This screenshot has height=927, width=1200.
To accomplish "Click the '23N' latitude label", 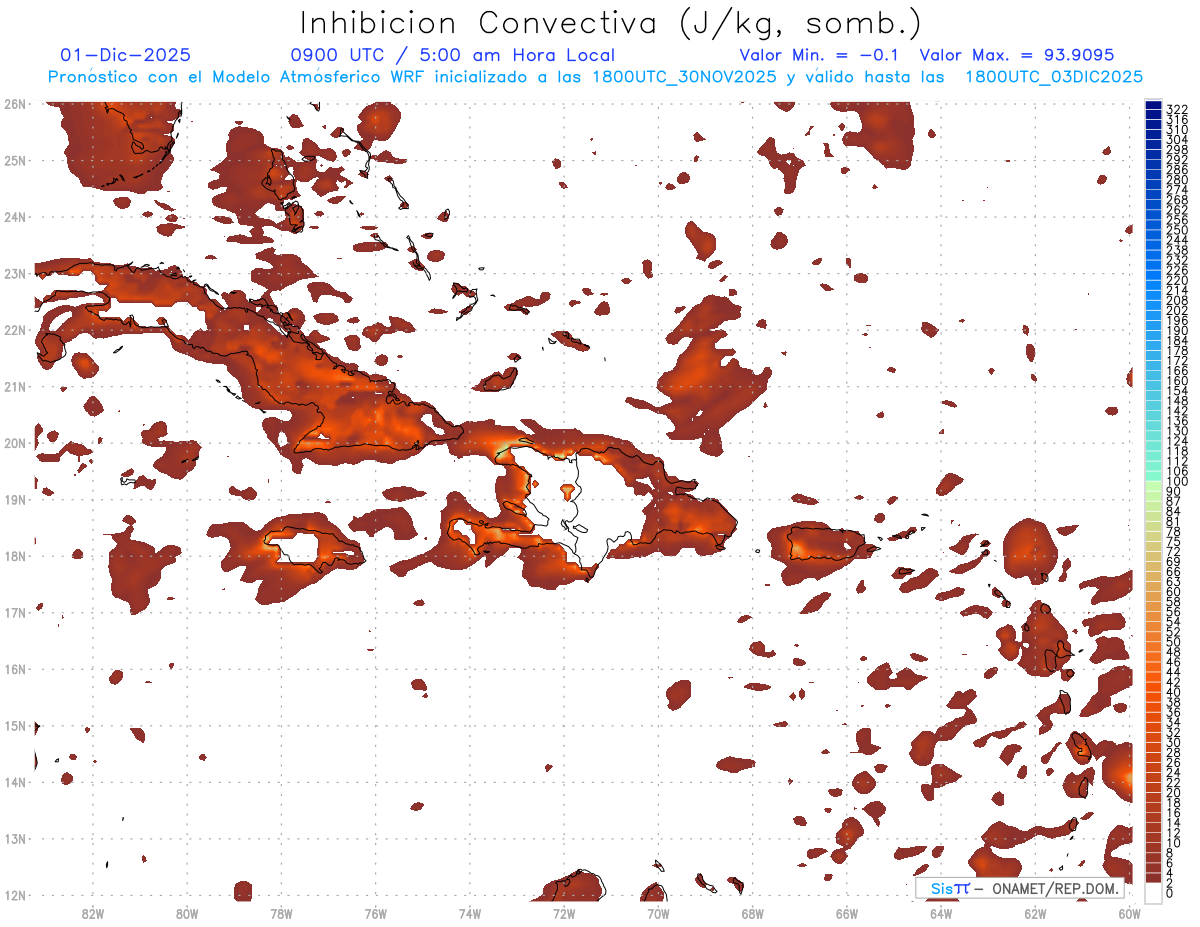I will point(15,273).
